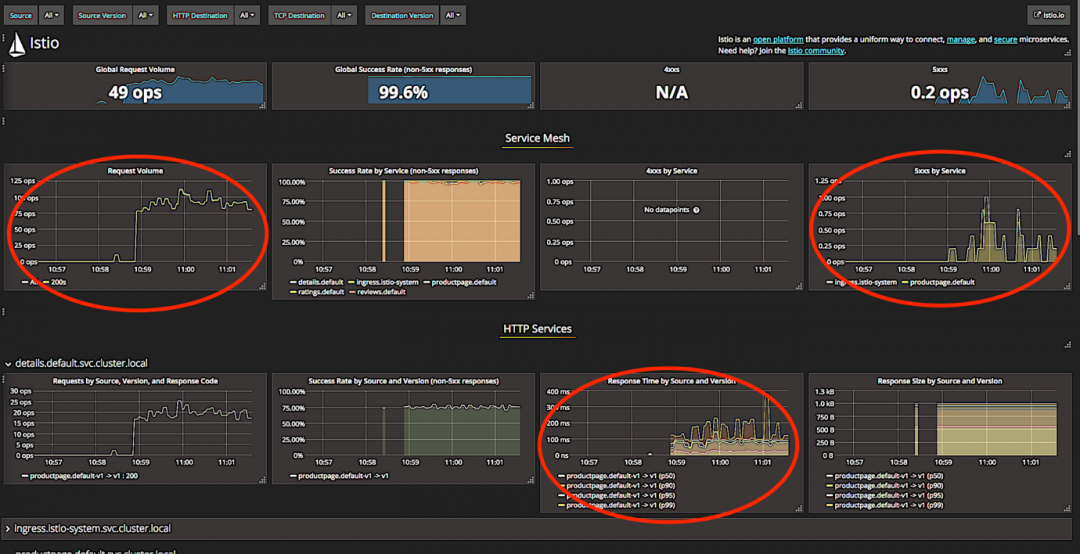Click the Destination Version variable label

point(402,15)
